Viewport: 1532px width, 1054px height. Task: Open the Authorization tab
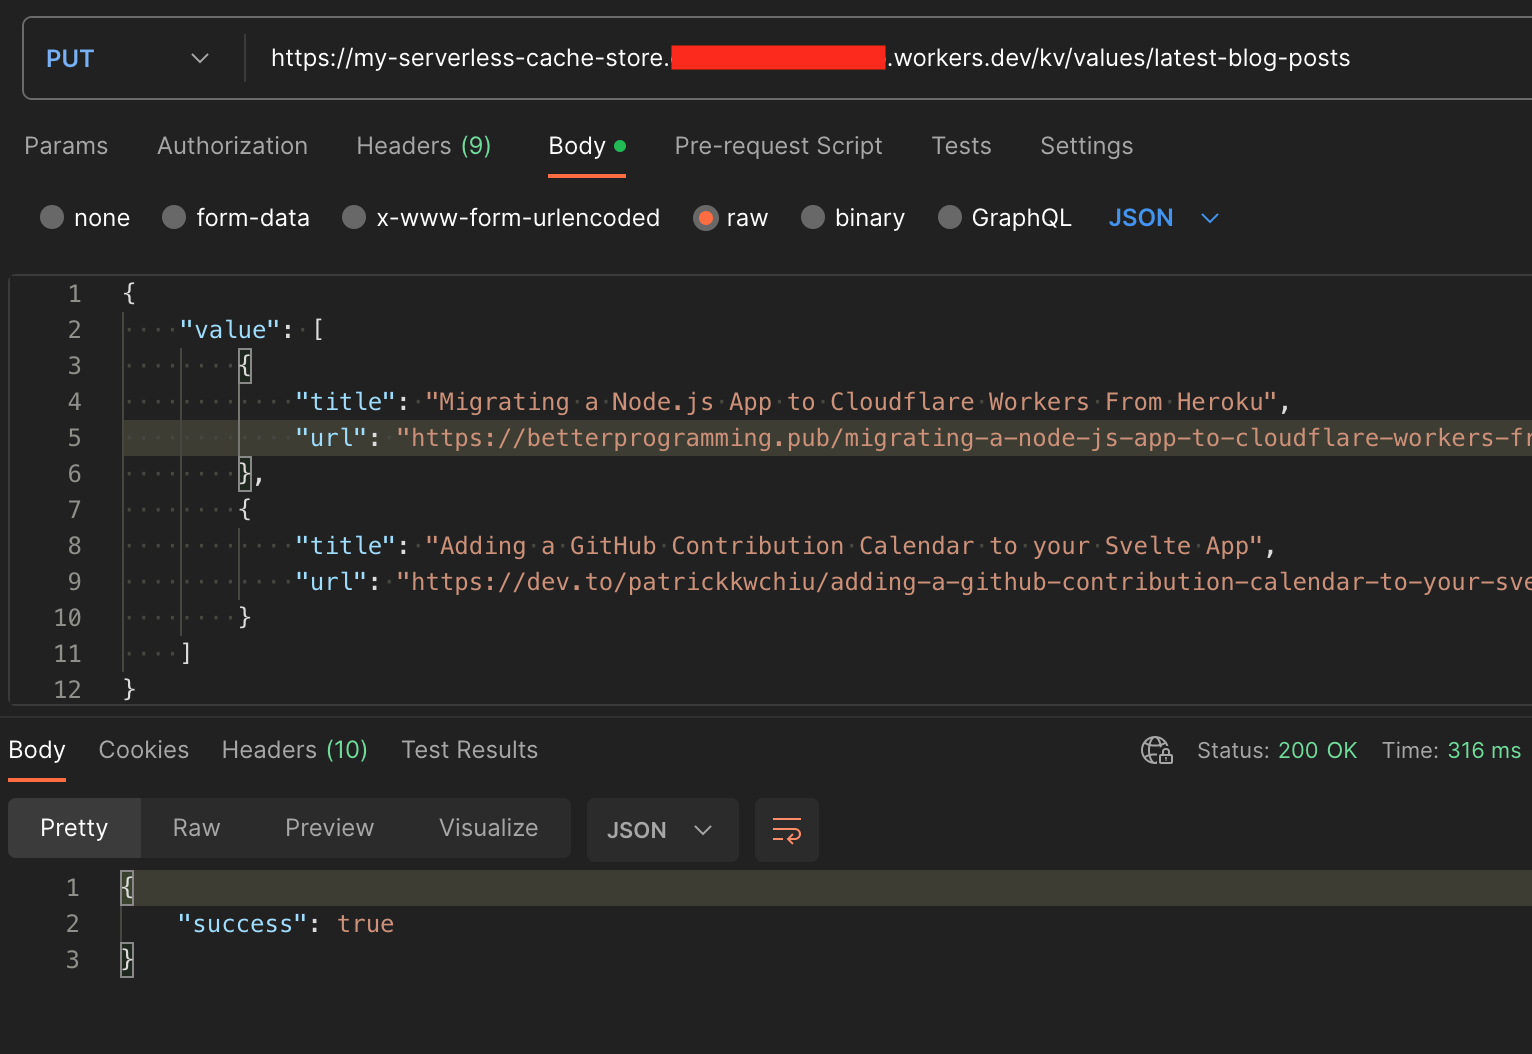pos(232,146)
